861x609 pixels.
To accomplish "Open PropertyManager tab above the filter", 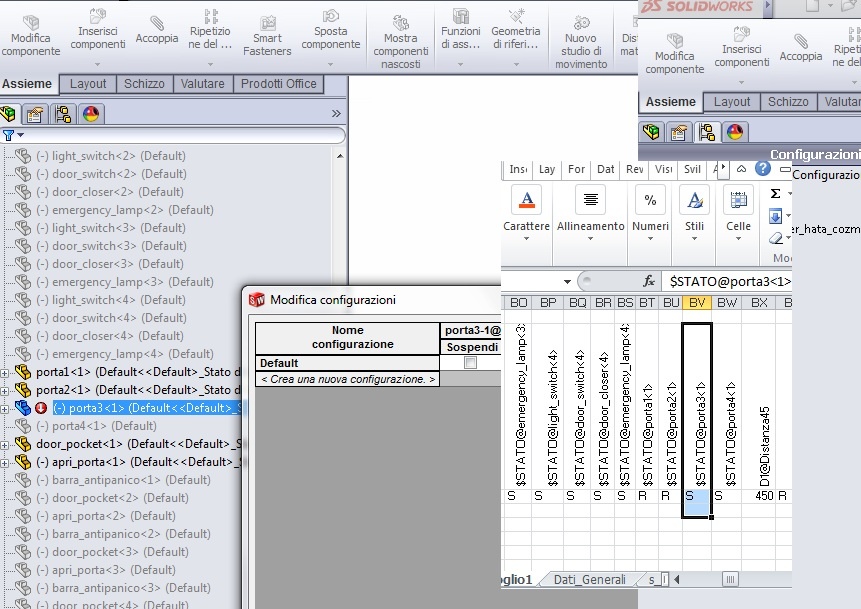I will click(x=35, y=114).
